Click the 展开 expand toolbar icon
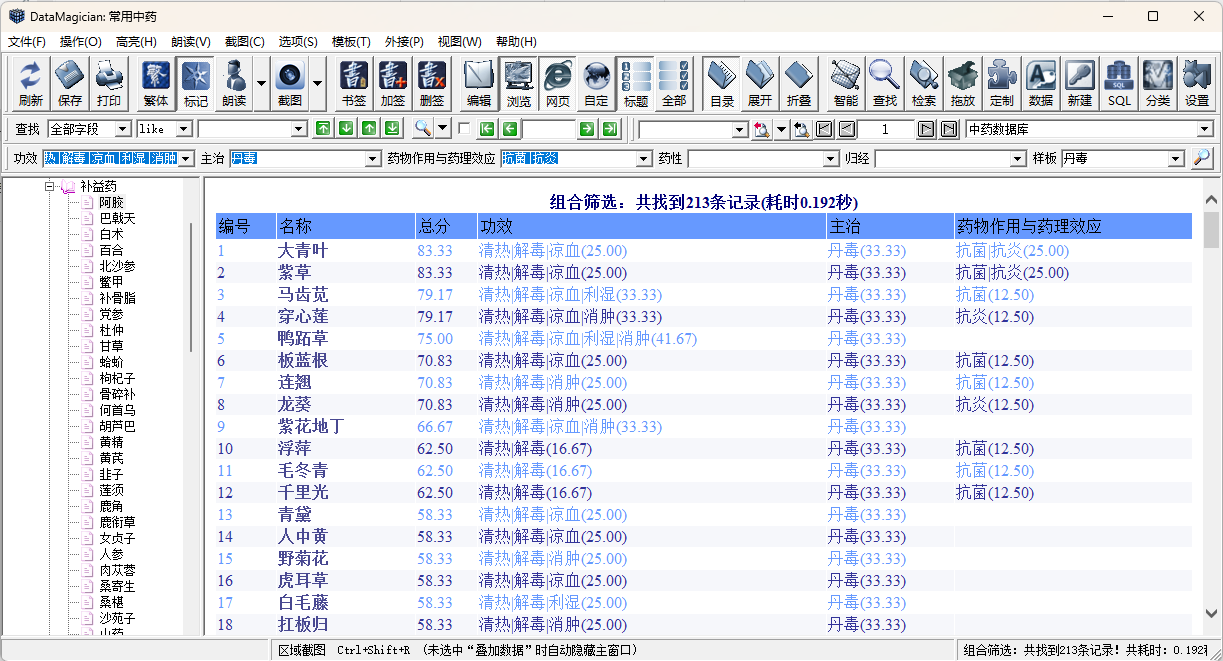The image size is (1223, 661). (760, 84)
